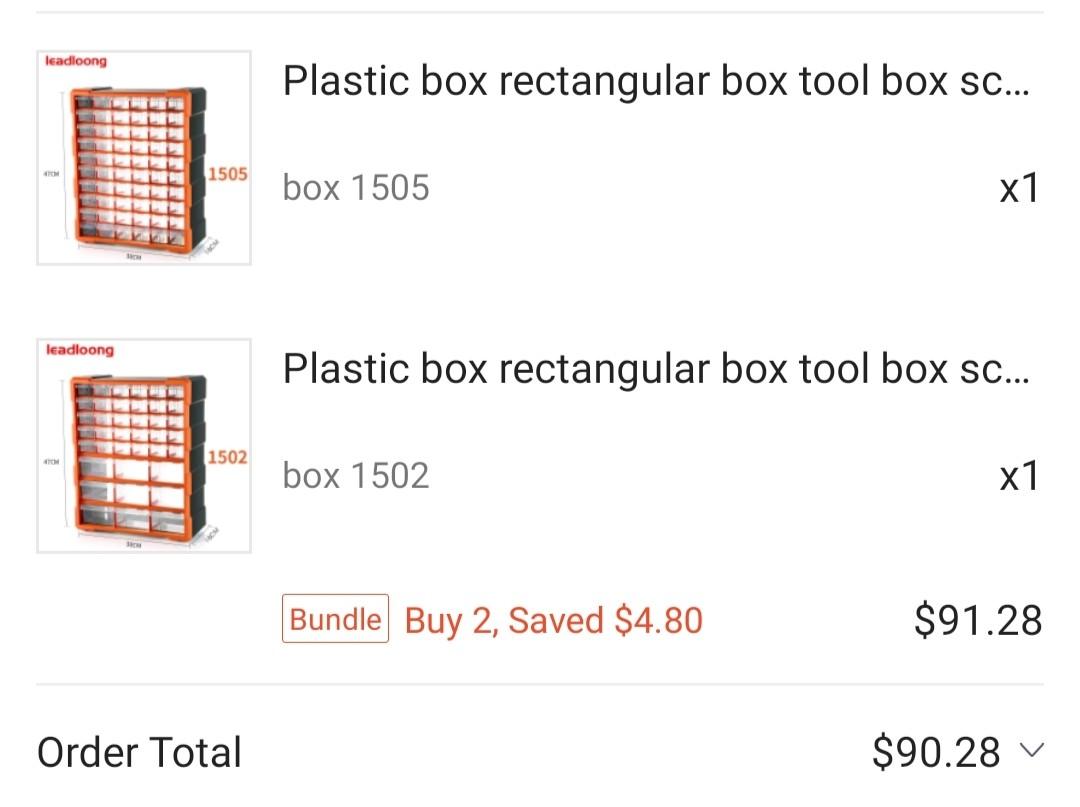
Task: Click the Order Total label
Action: [139, 751]
